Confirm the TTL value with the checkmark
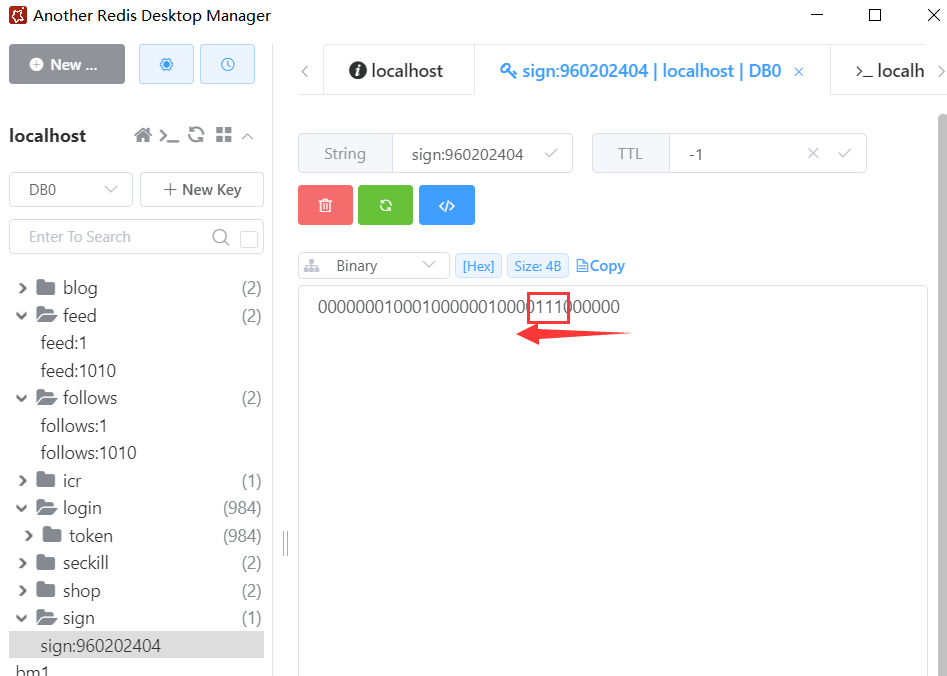The width and height of the screenshot is (947, 676). [845, 154]
